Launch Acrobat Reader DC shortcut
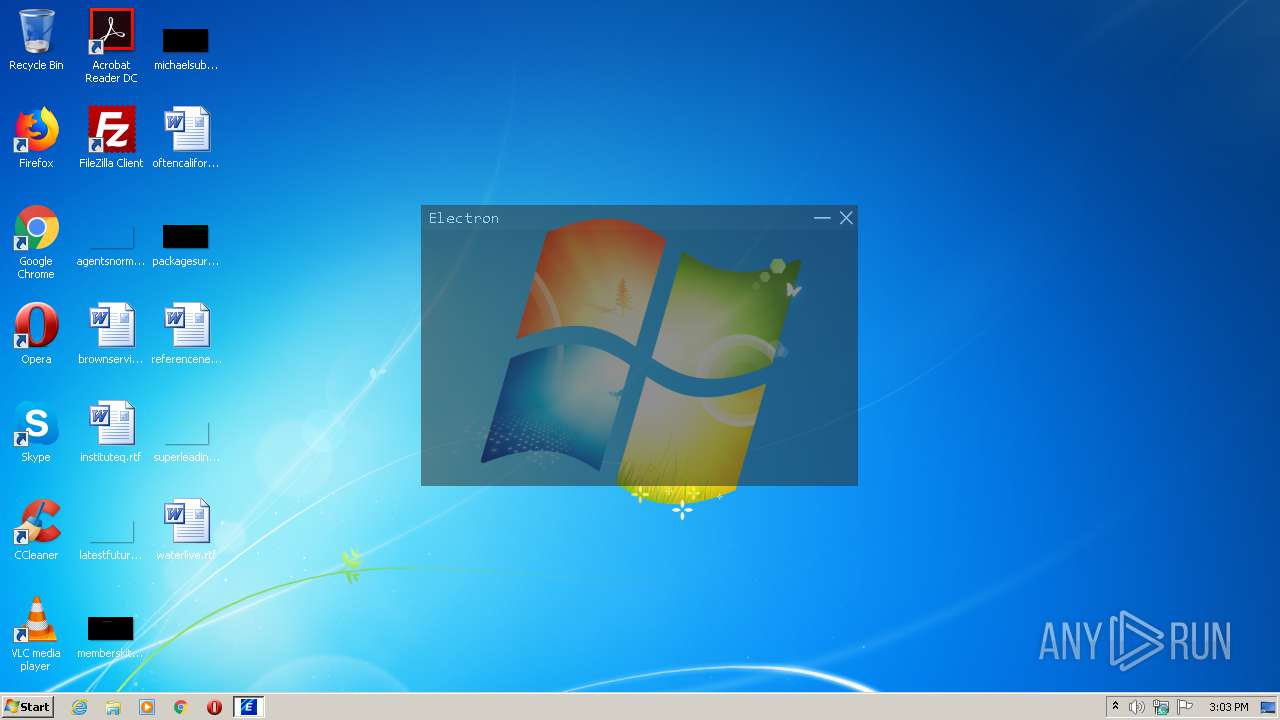The width and height of the screenshot is (1280, 720). click(x=111, y=45)
